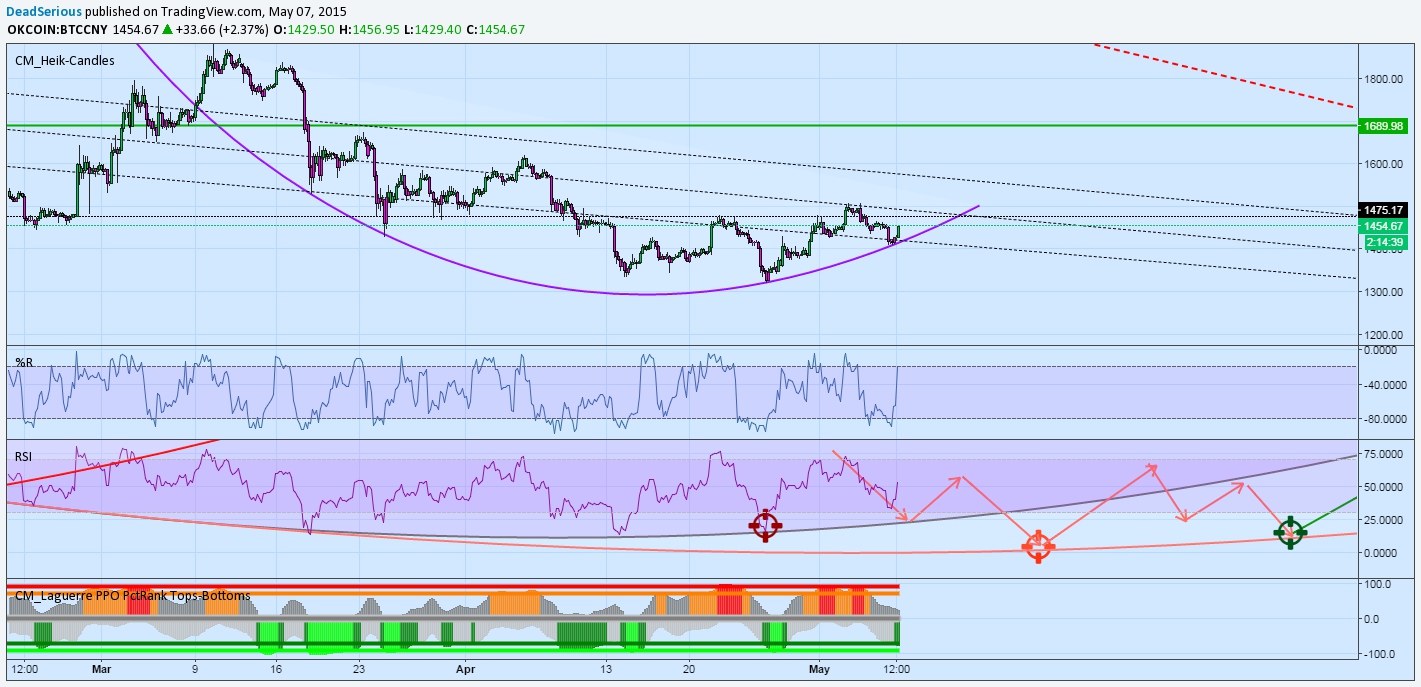Click the green 1689.98 price tag
Image resolution: width=1421 pixels, height=687 pixels.
(1384, 126)
